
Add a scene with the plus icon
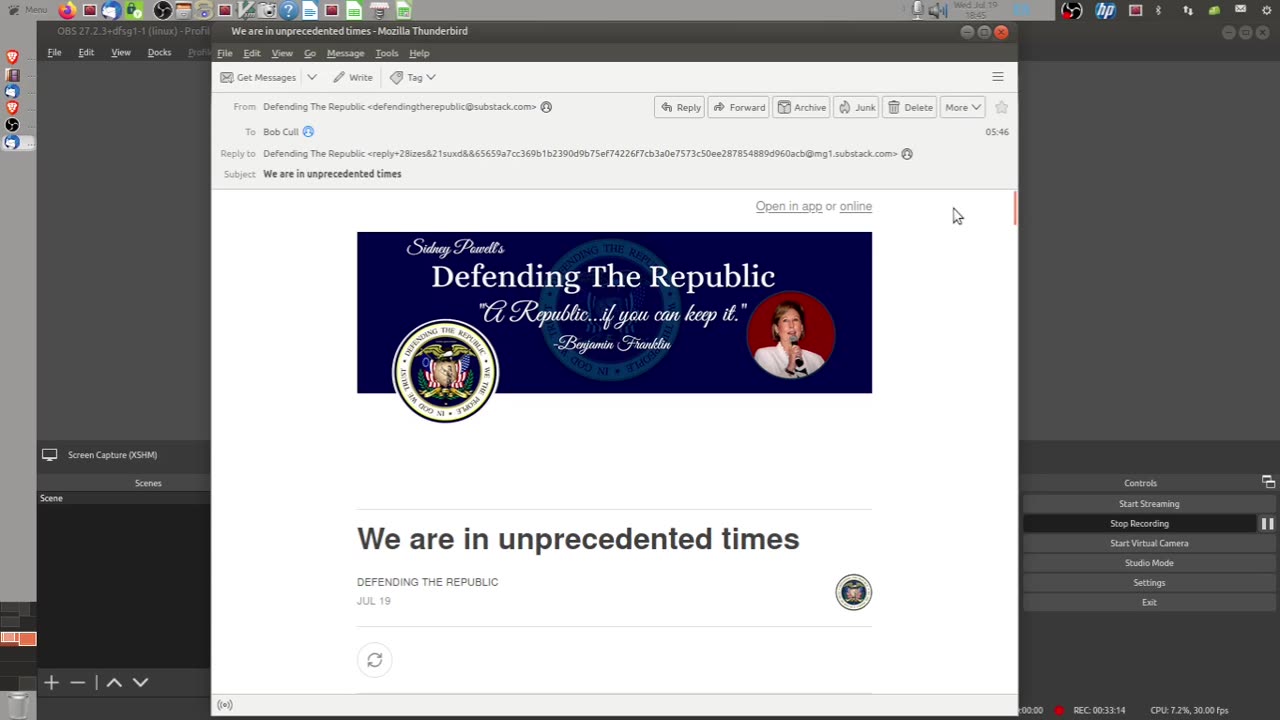(51, 682)
